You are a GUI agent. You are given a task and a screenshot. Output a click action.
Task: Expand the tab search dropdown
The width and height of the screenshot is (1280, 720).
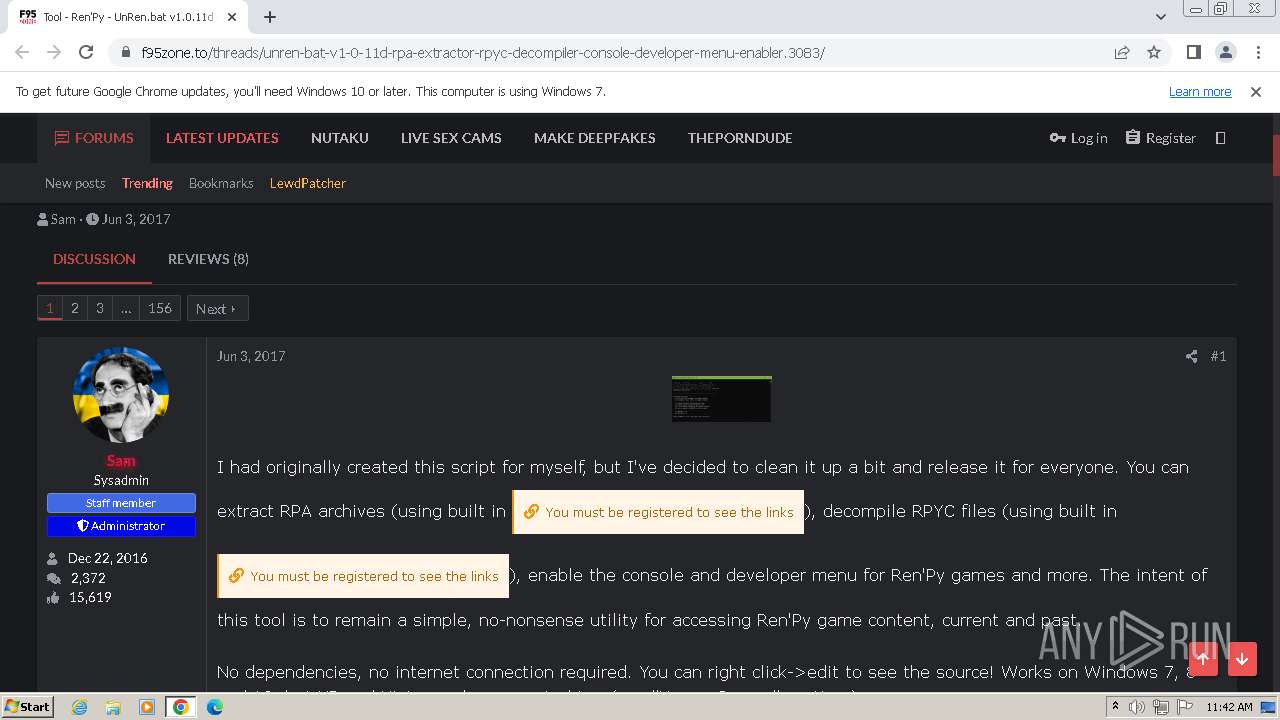(x=1160, y=17)
